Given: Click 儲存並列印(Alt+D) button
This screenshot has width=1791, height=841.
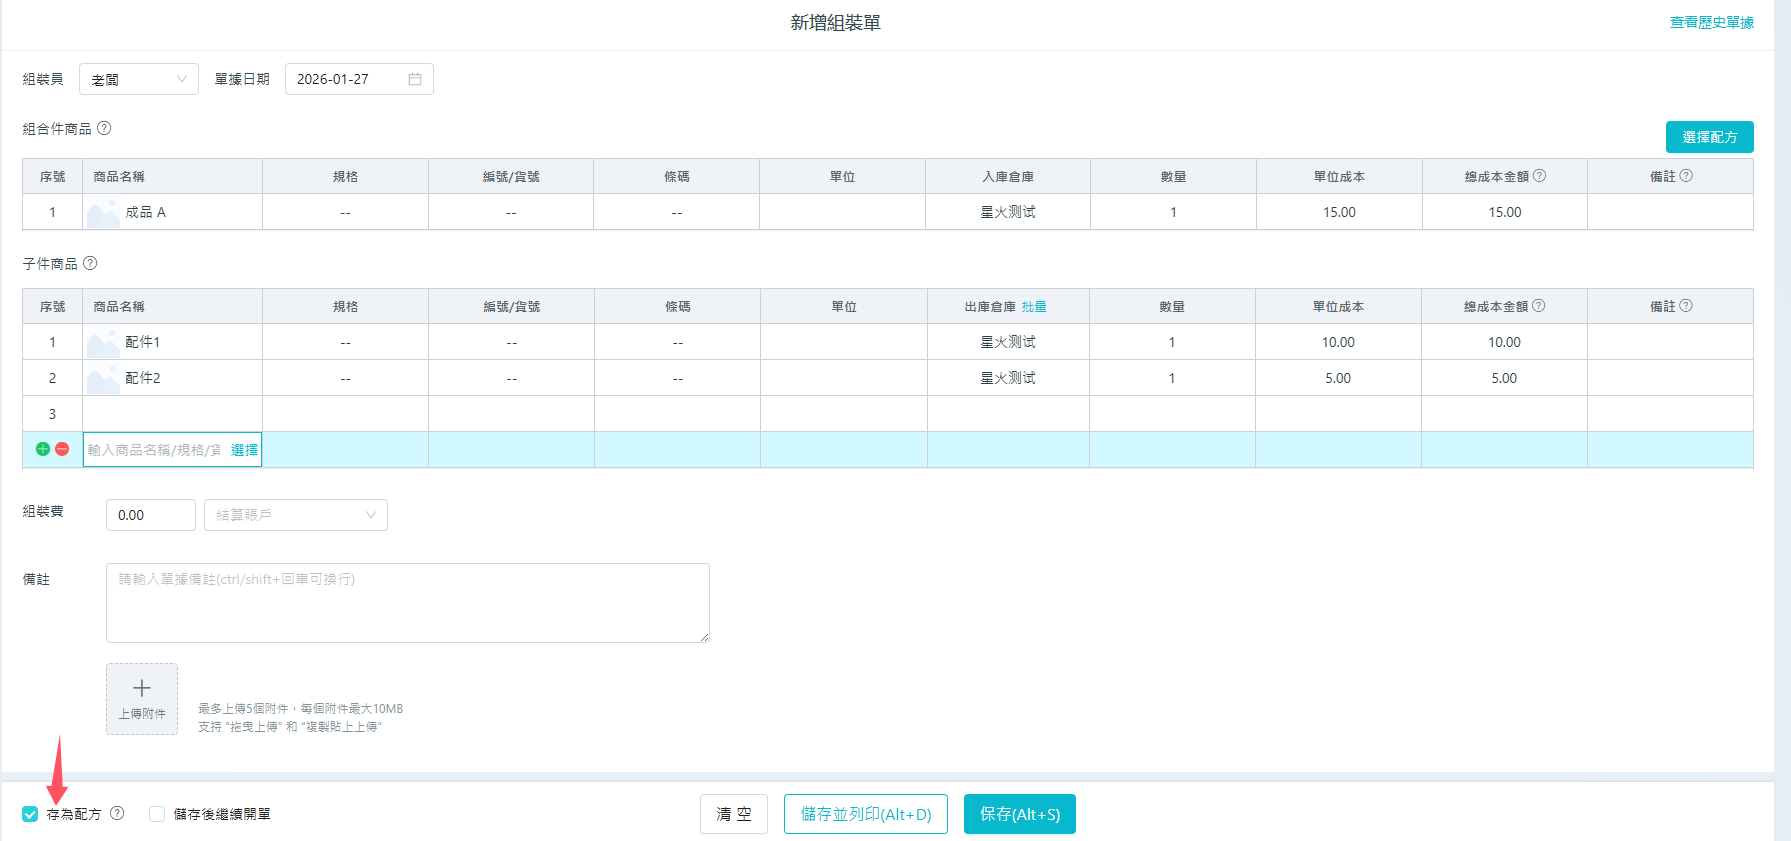Looking at the screenshot, I should click(865, 814).
